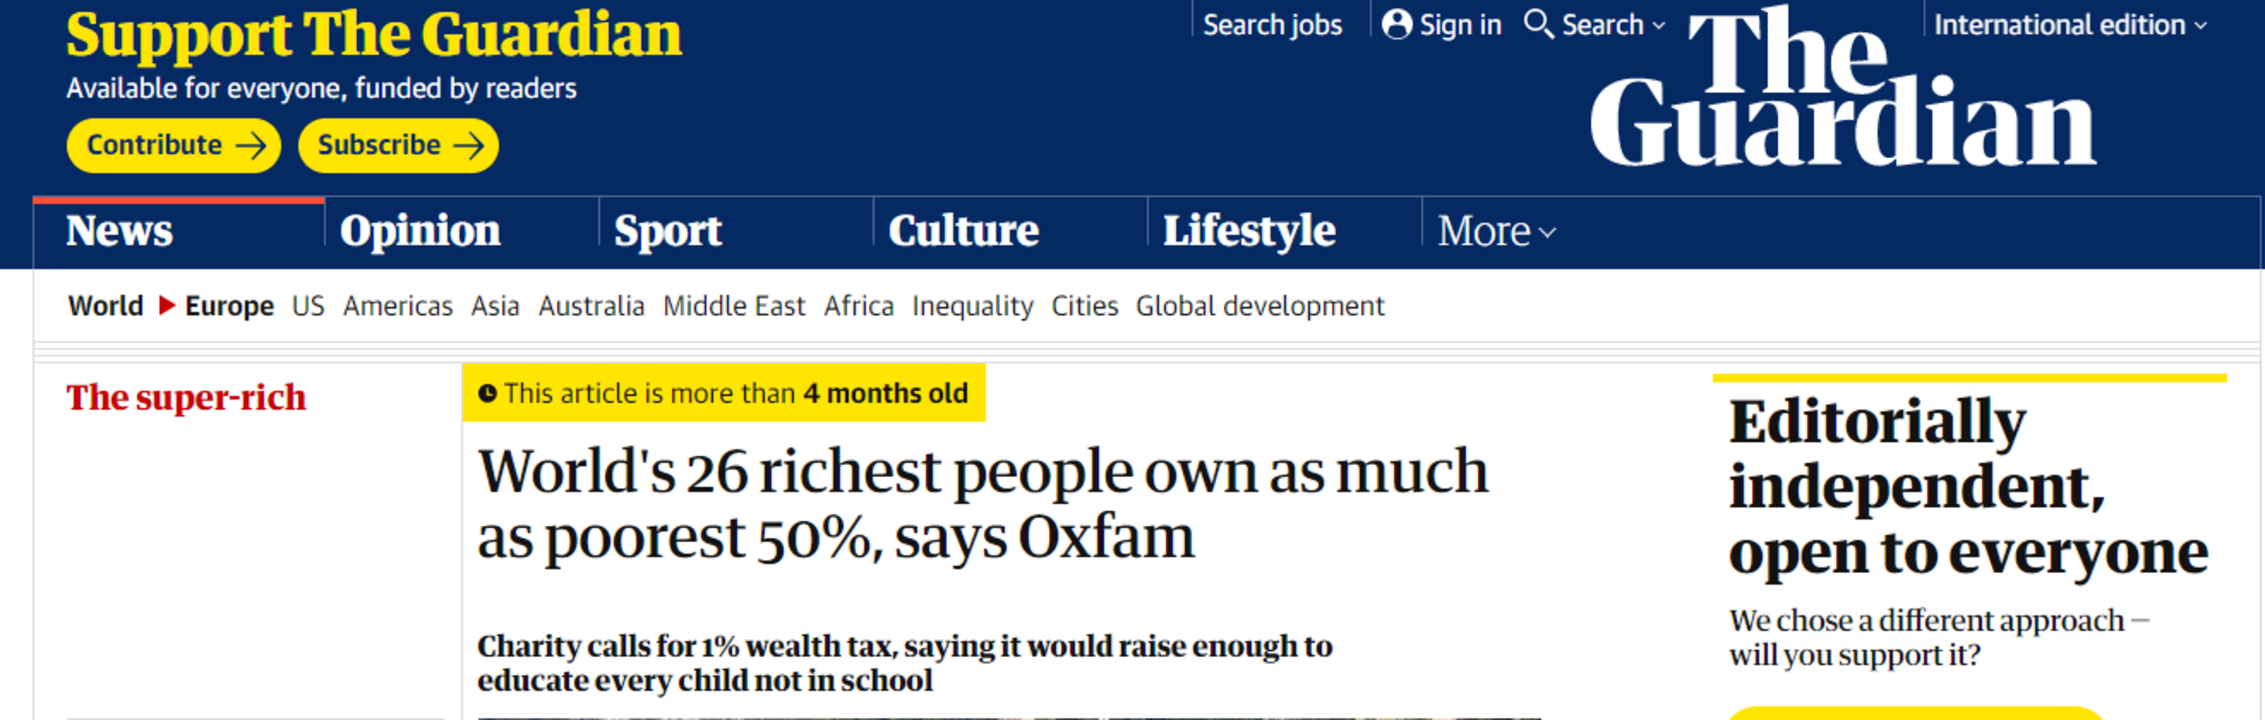Open The super-rich topic link

(186, 398)
